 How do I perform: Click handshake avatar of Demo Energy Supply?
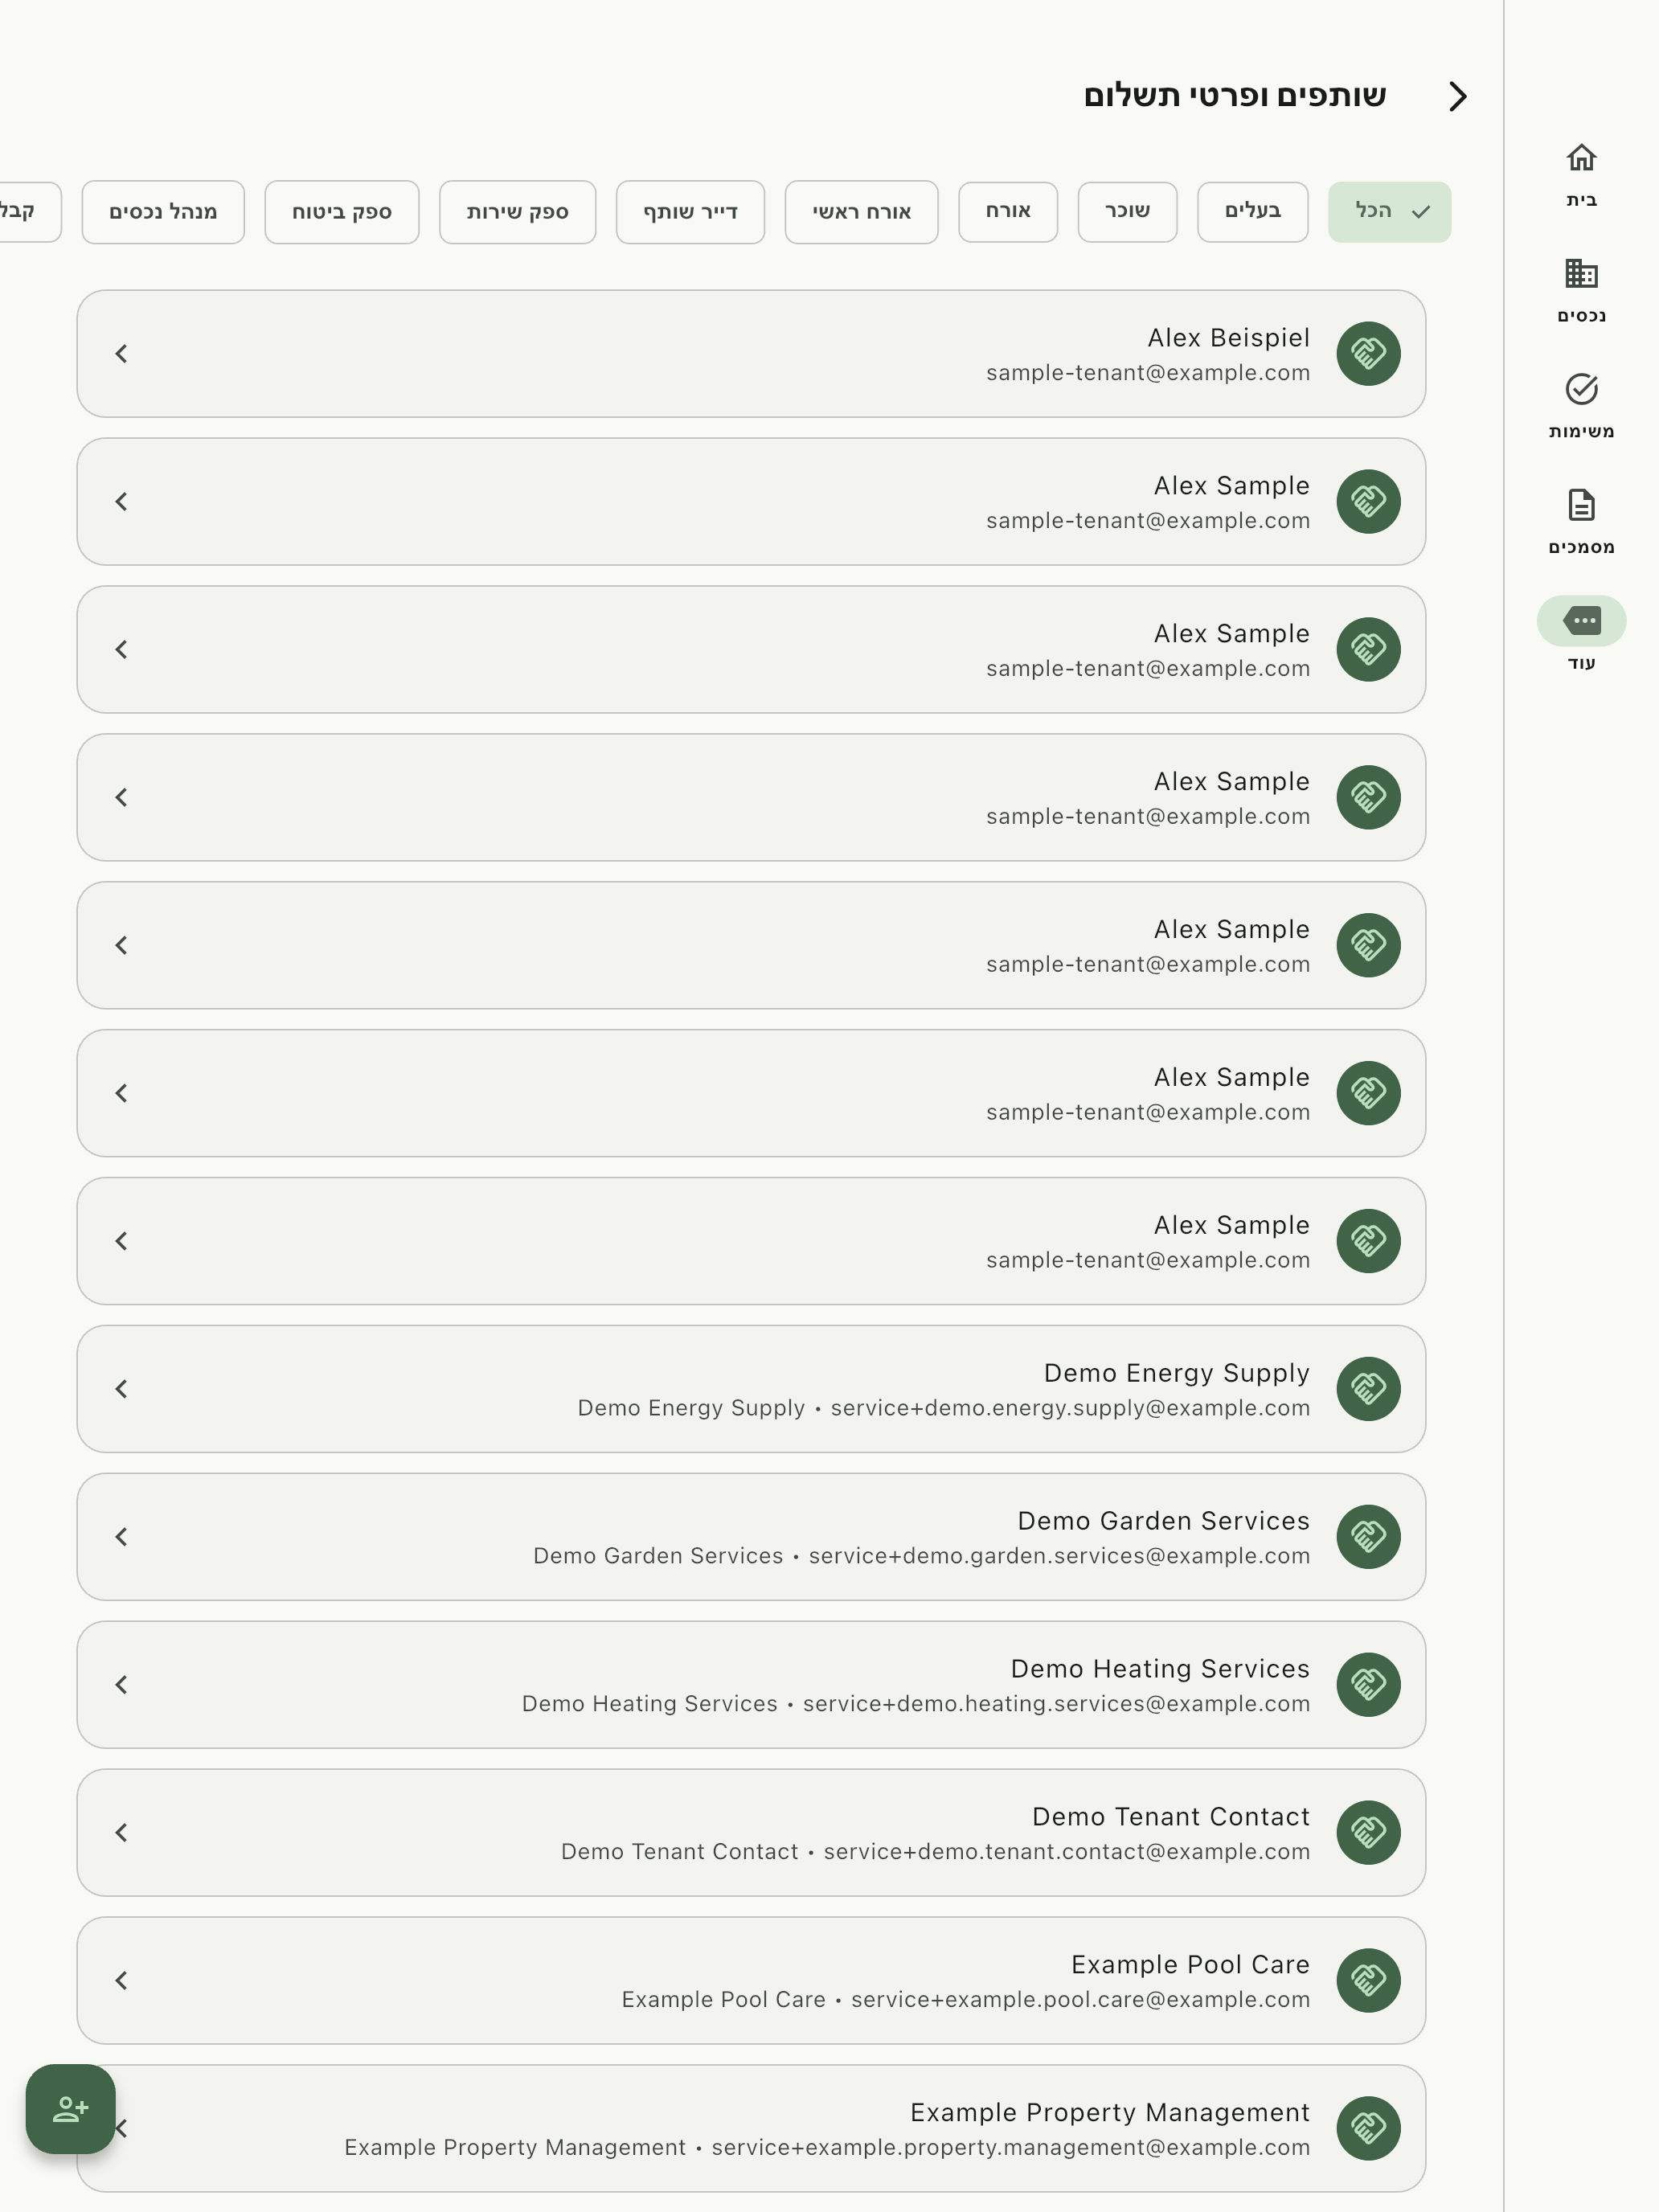tap(1367, 1388)
